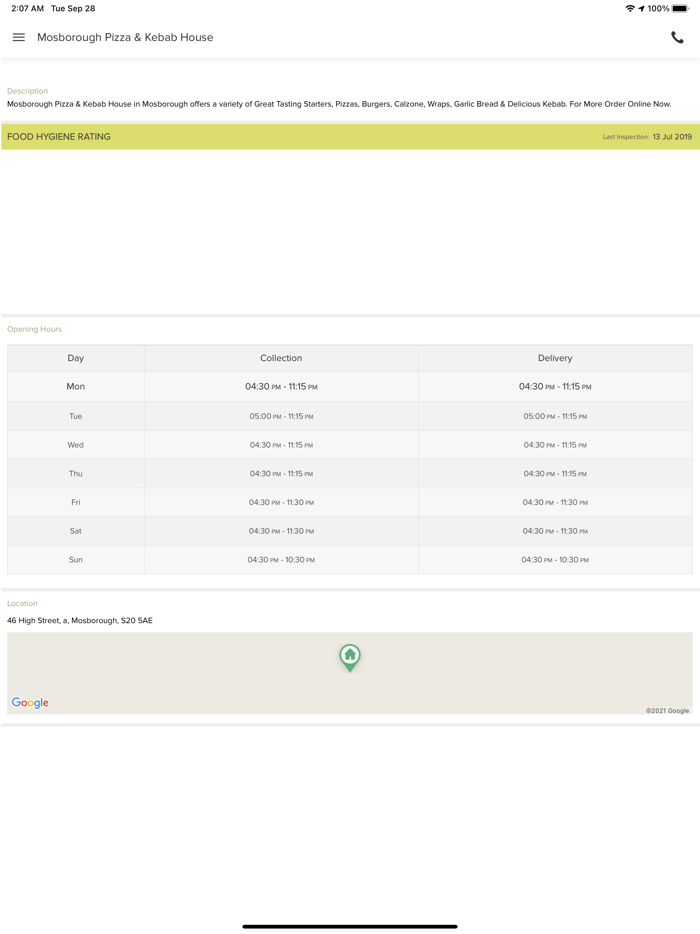Click Wednesday collection hours cell

(x=281, y=445)
